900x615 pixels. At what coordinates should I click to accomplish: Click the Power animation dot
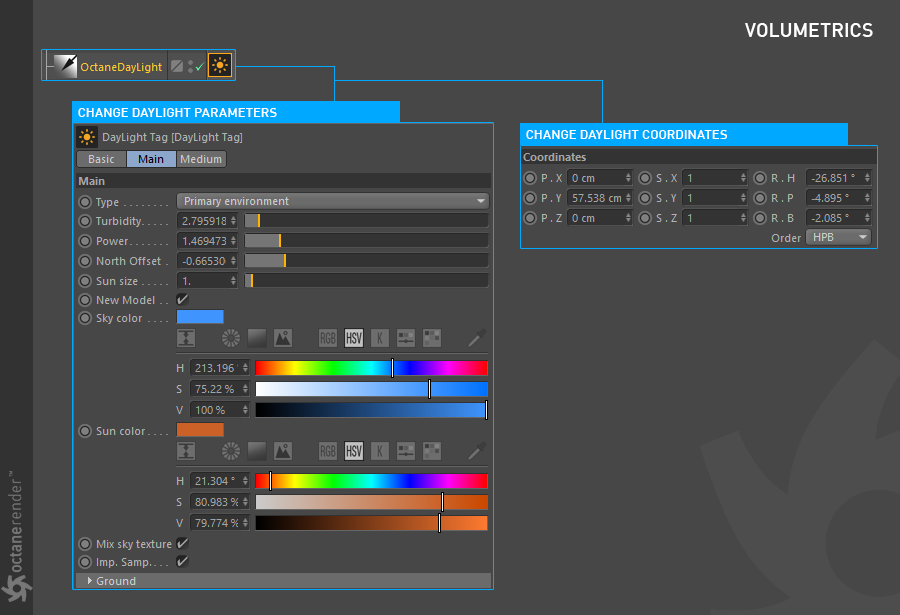point(85,241)
